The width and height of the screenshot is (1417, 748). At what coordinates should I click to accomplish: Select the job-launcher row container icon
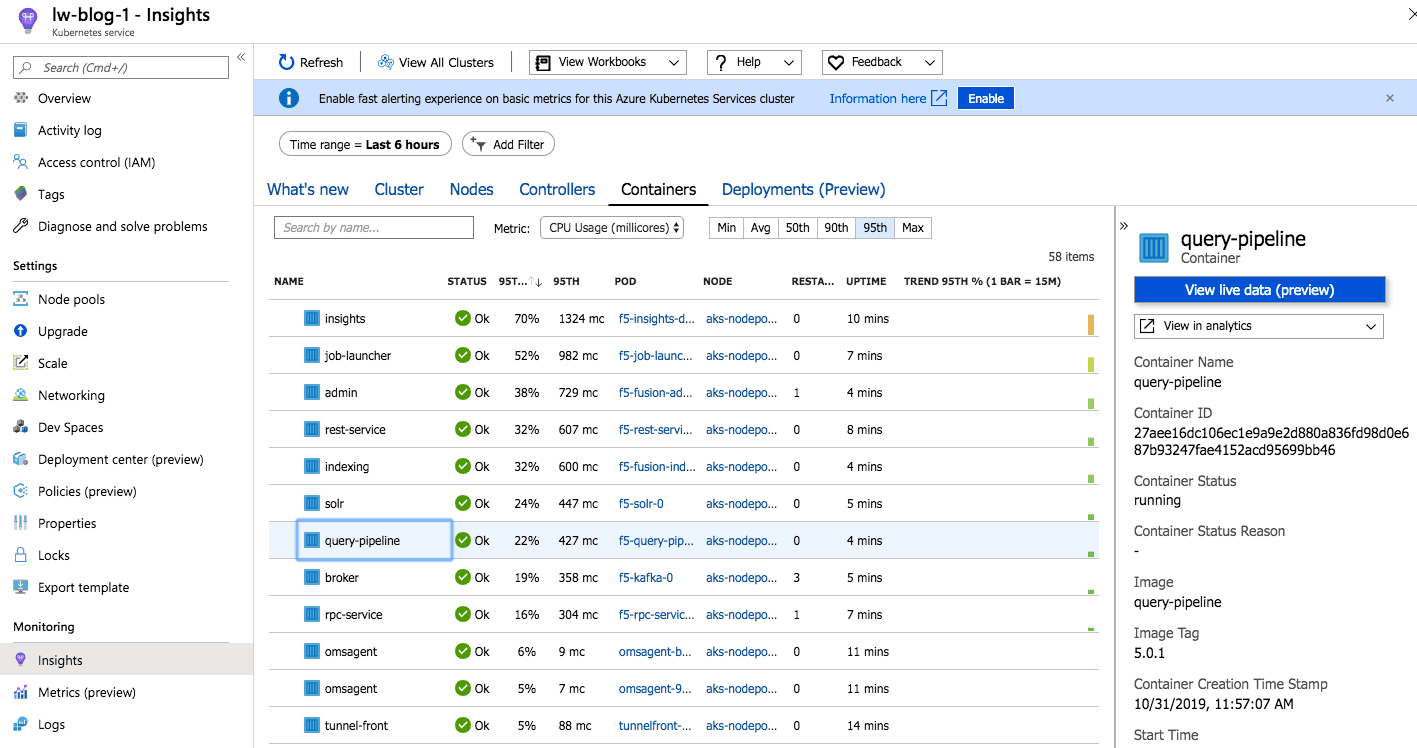[311, 355]
